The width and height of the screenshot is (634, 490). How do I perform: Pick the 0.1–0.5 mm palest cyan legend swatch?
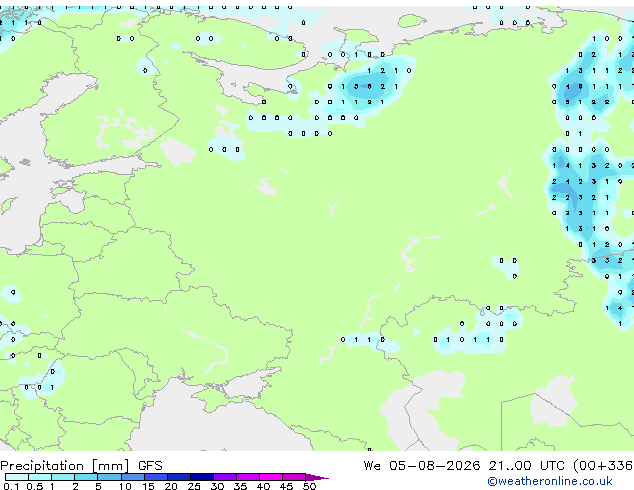tap(17, 477)
